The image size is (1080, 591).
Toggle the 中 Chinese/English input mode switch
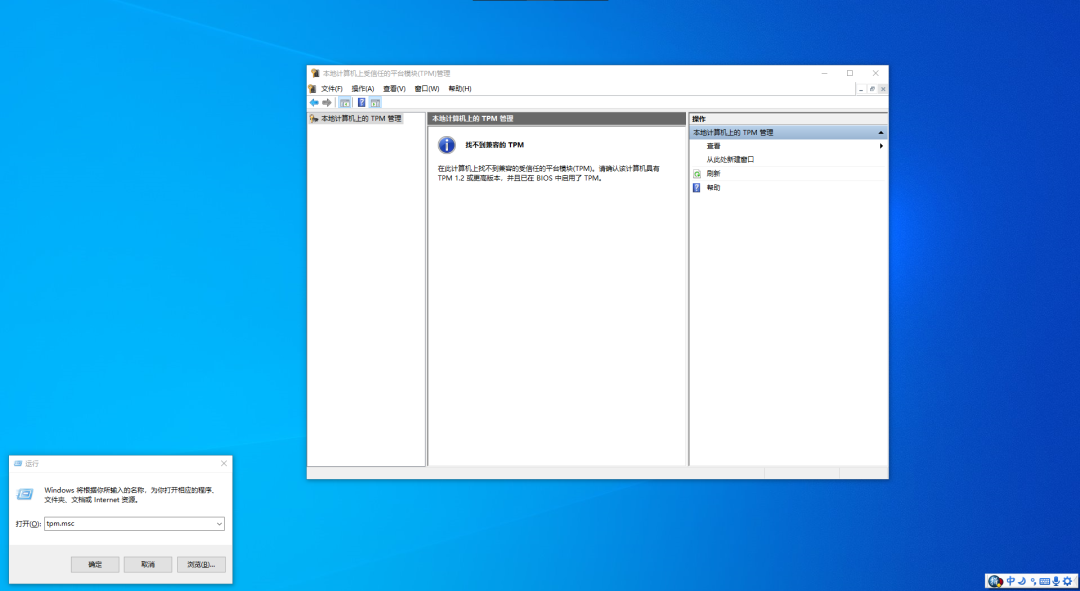tap(1011, 581)
